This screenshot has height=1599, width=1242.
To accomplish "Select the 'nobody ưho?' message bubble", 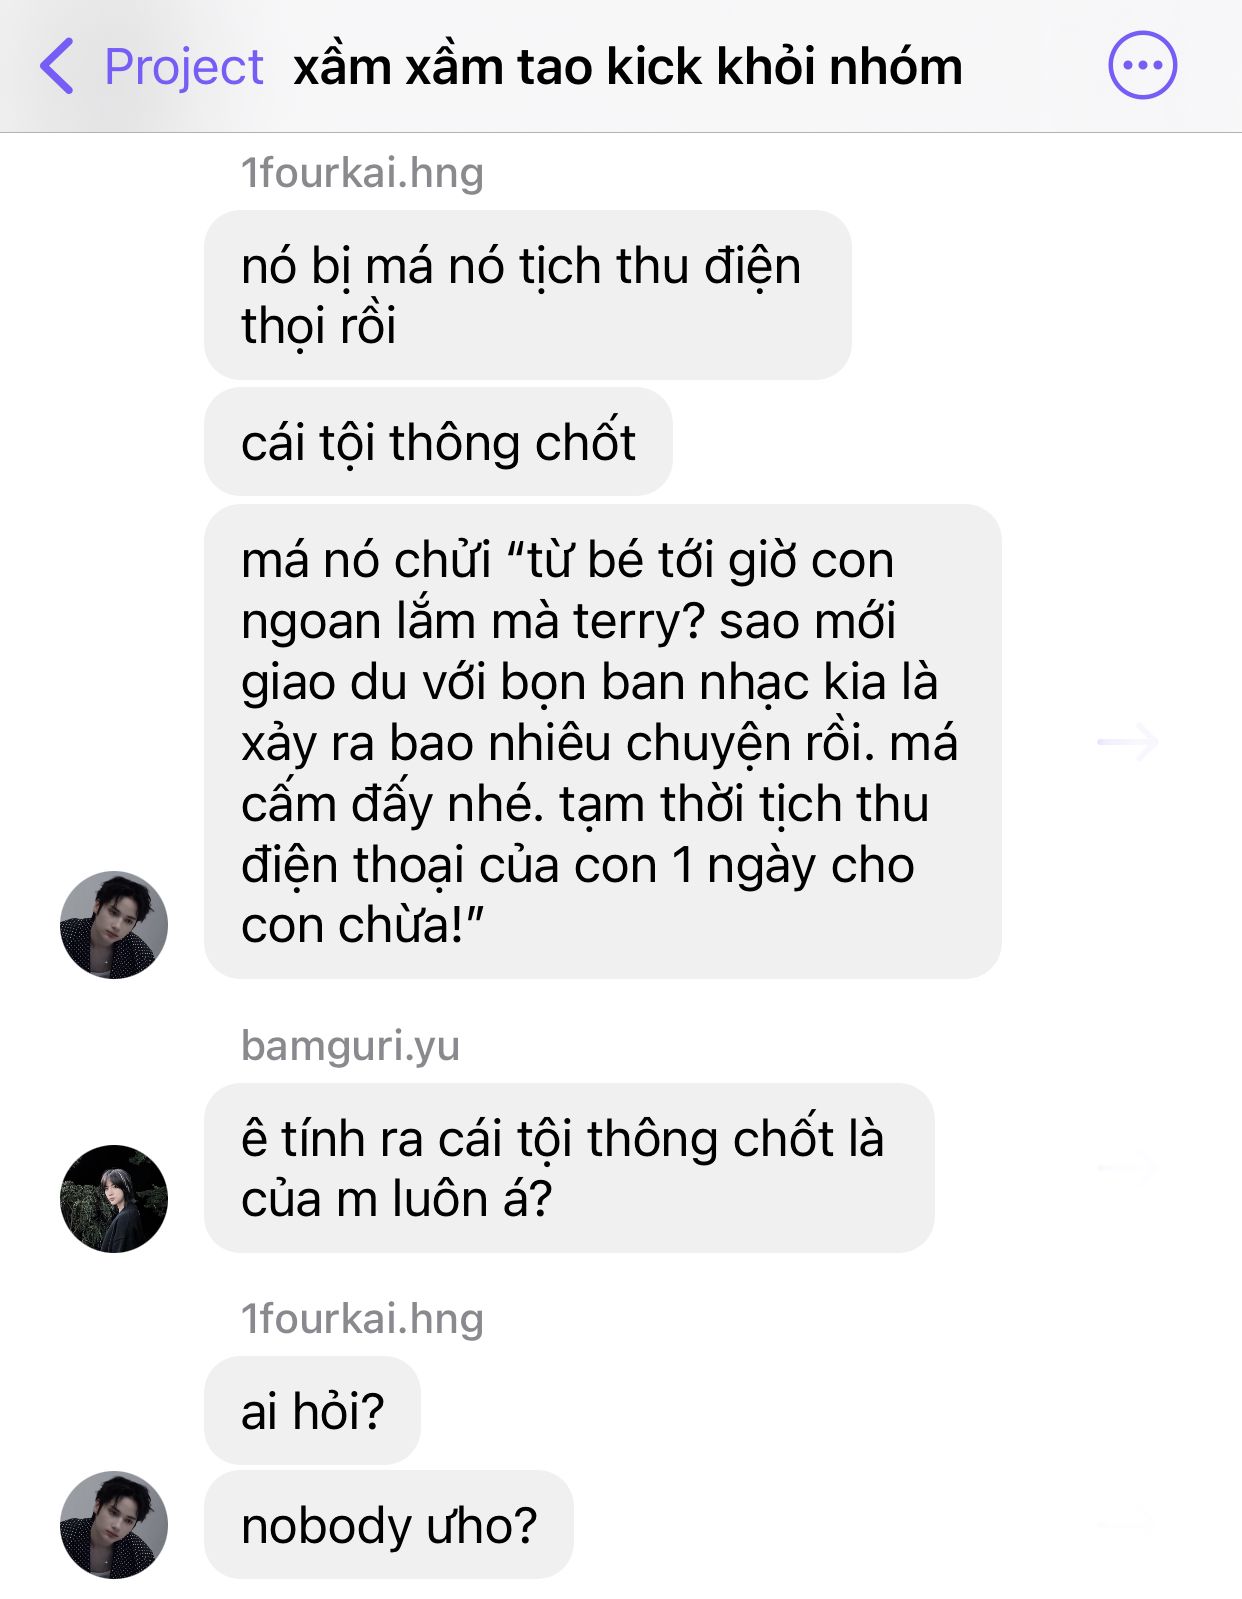I will point(389,1524).
